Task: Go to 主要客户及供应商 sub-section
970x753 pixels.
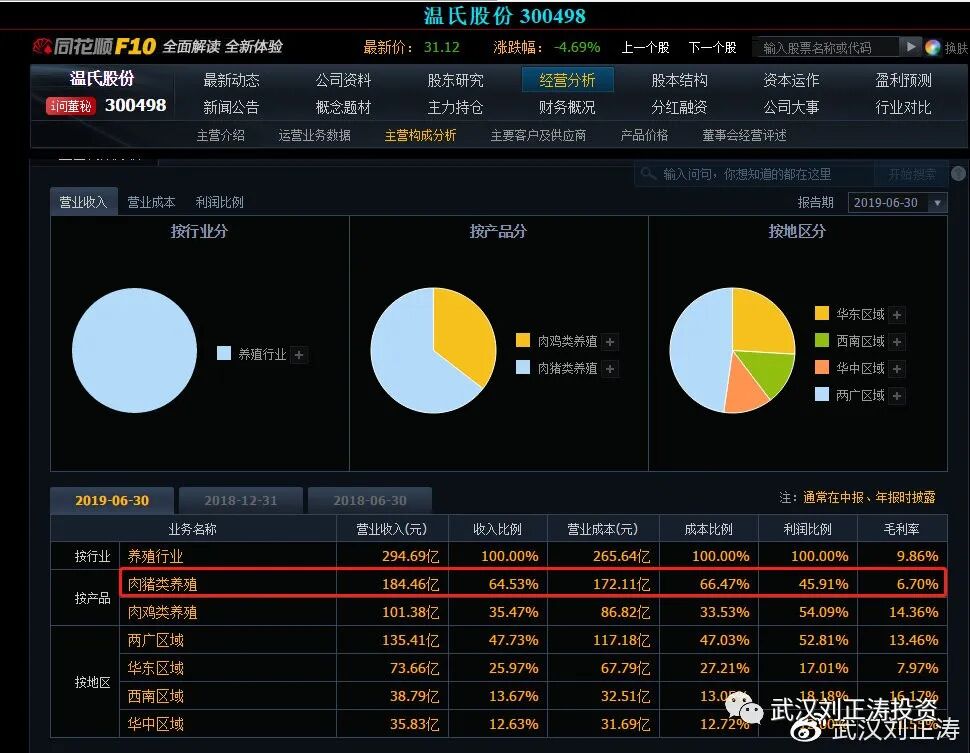Action: 538,136
